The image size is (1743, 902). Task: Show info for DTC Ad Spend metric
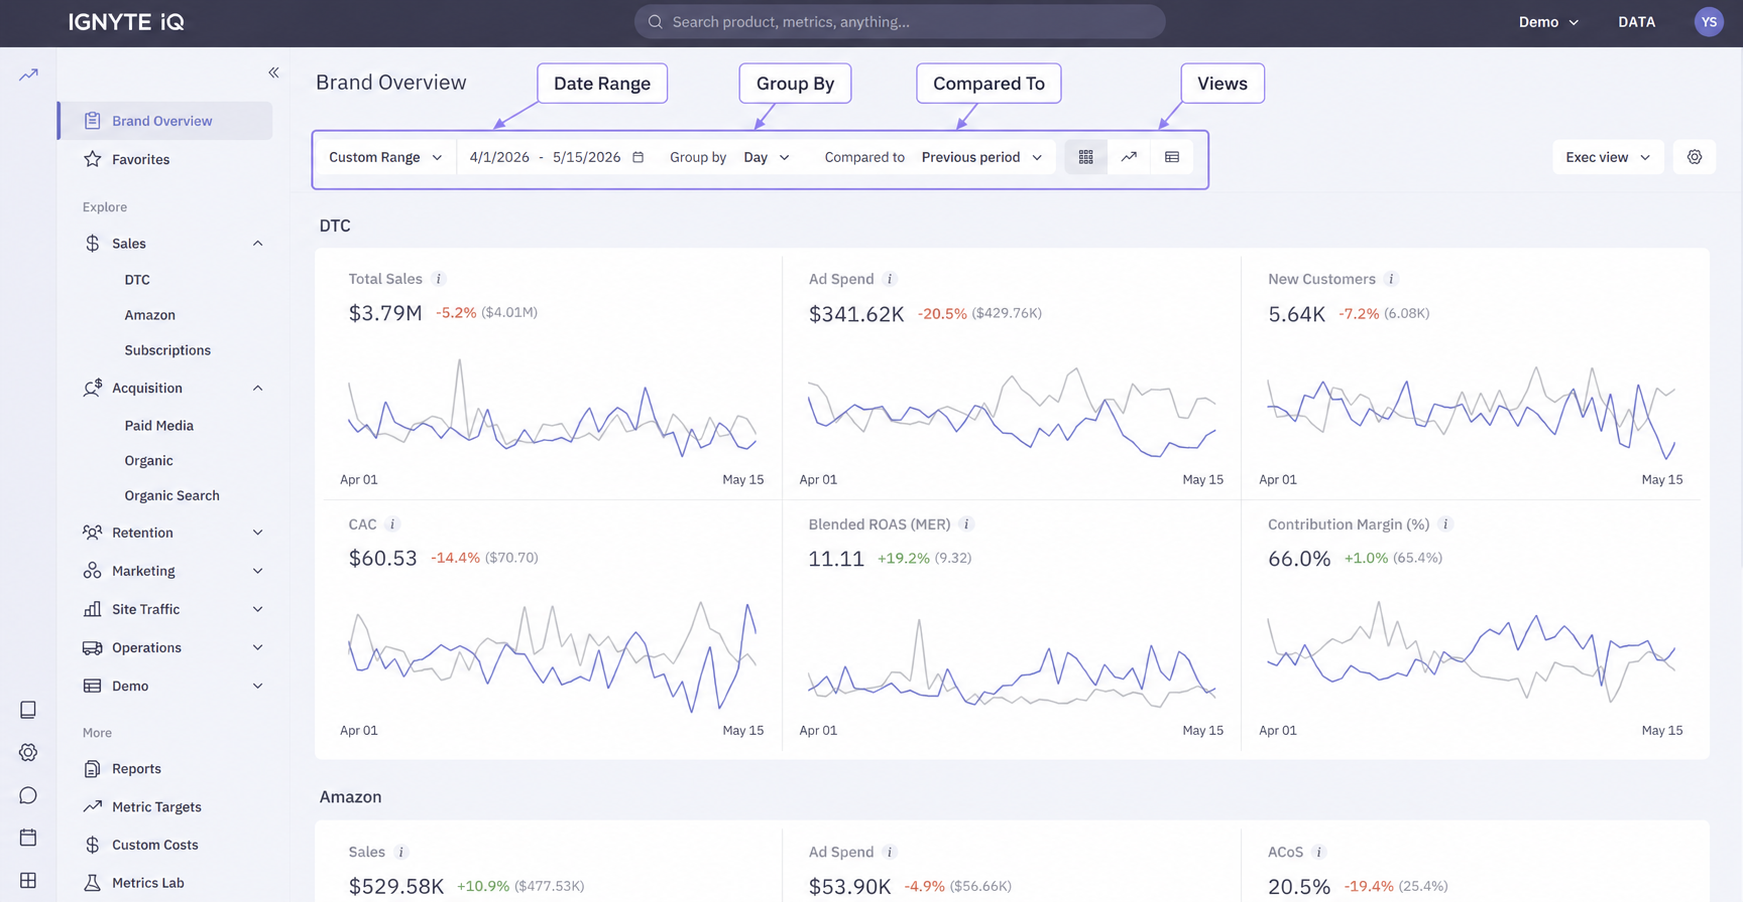[890, 279]
